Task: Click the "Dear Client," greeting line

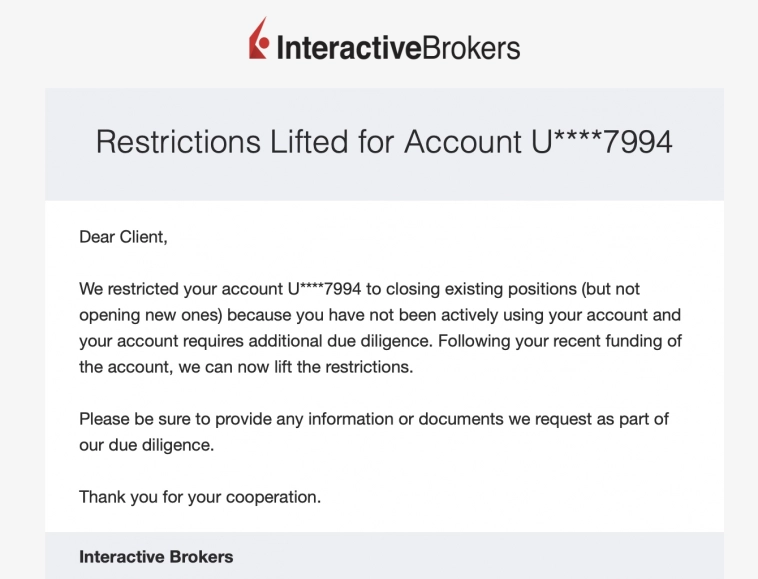Action: click(x=124, y=237)
